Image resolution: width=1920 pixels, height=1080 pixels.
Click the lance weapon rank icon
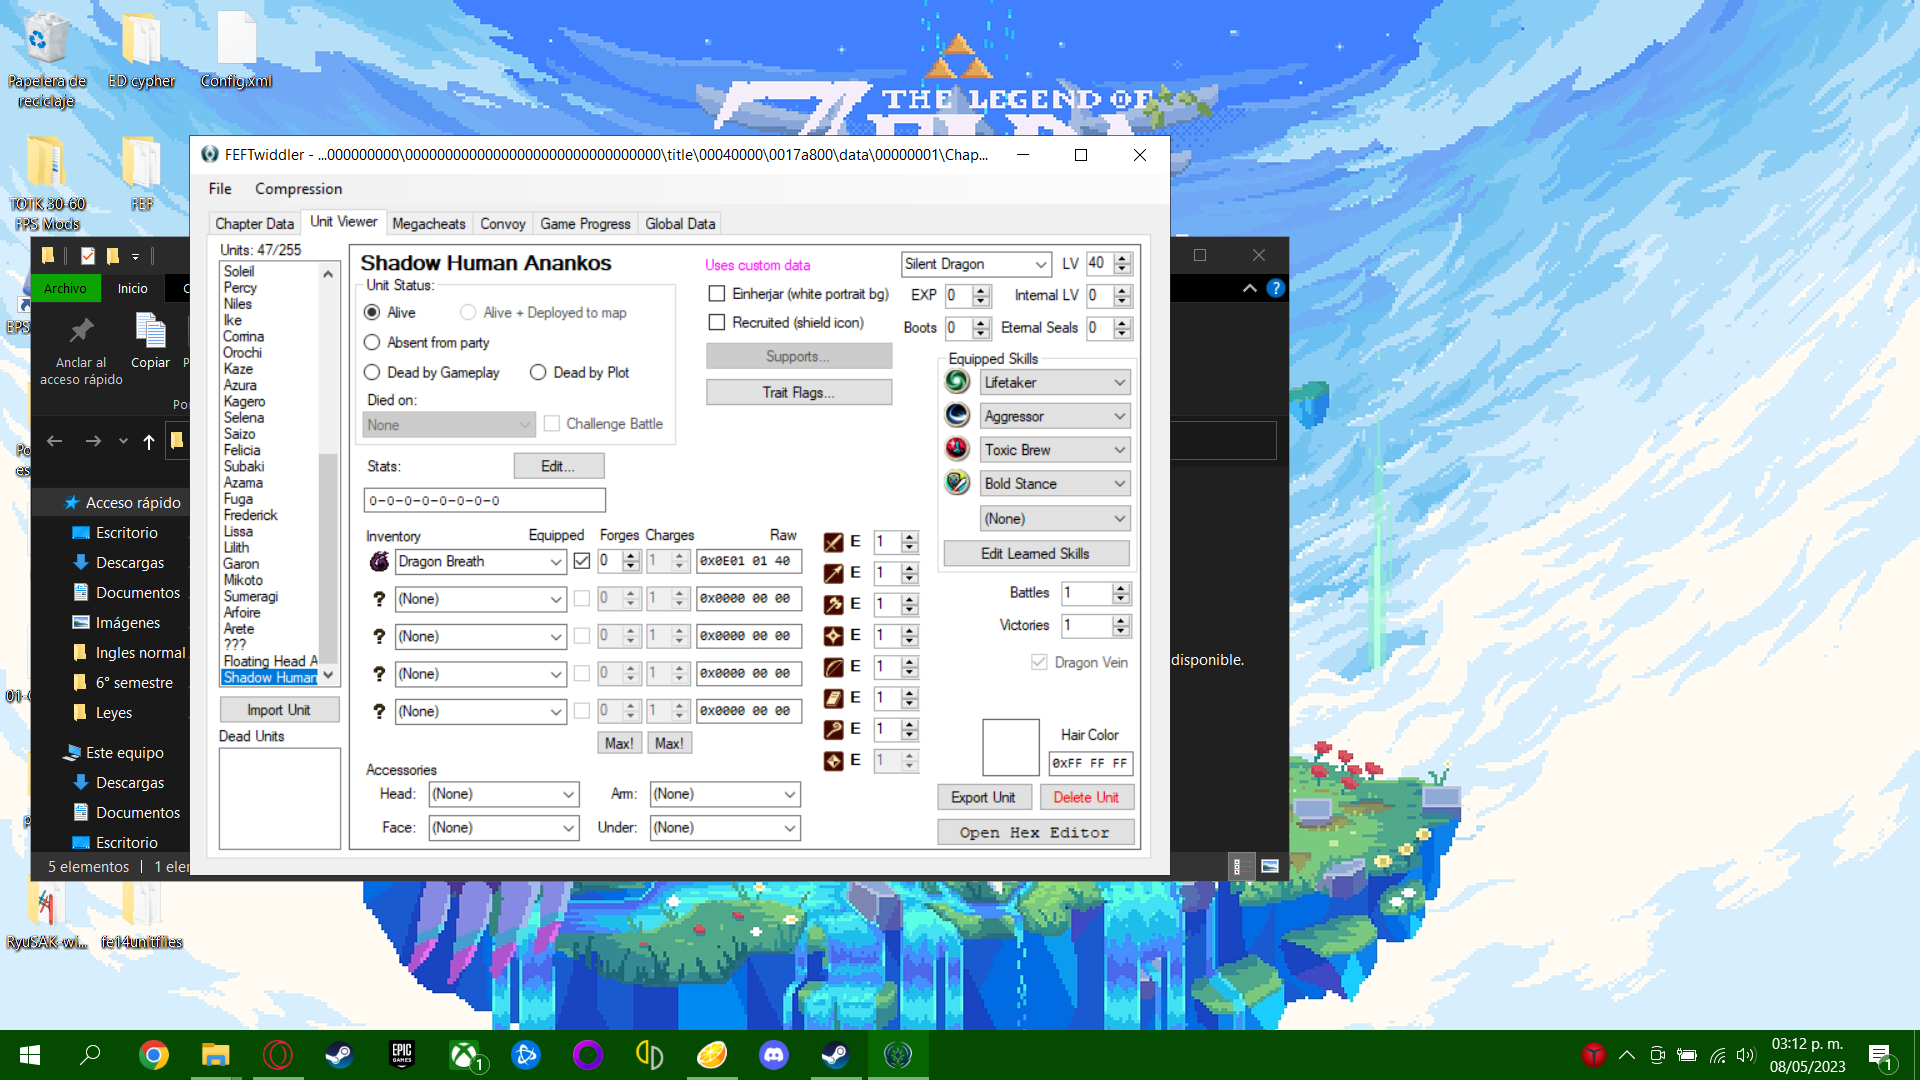click(833, 573)
